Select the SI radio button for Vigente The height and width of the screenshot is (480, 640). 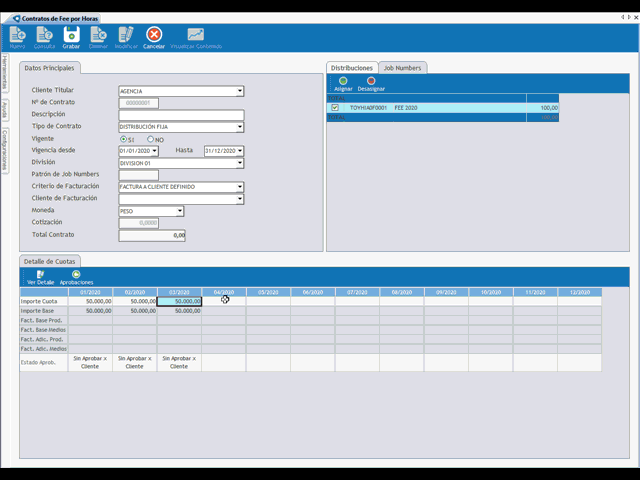click(x=123, y=139)
